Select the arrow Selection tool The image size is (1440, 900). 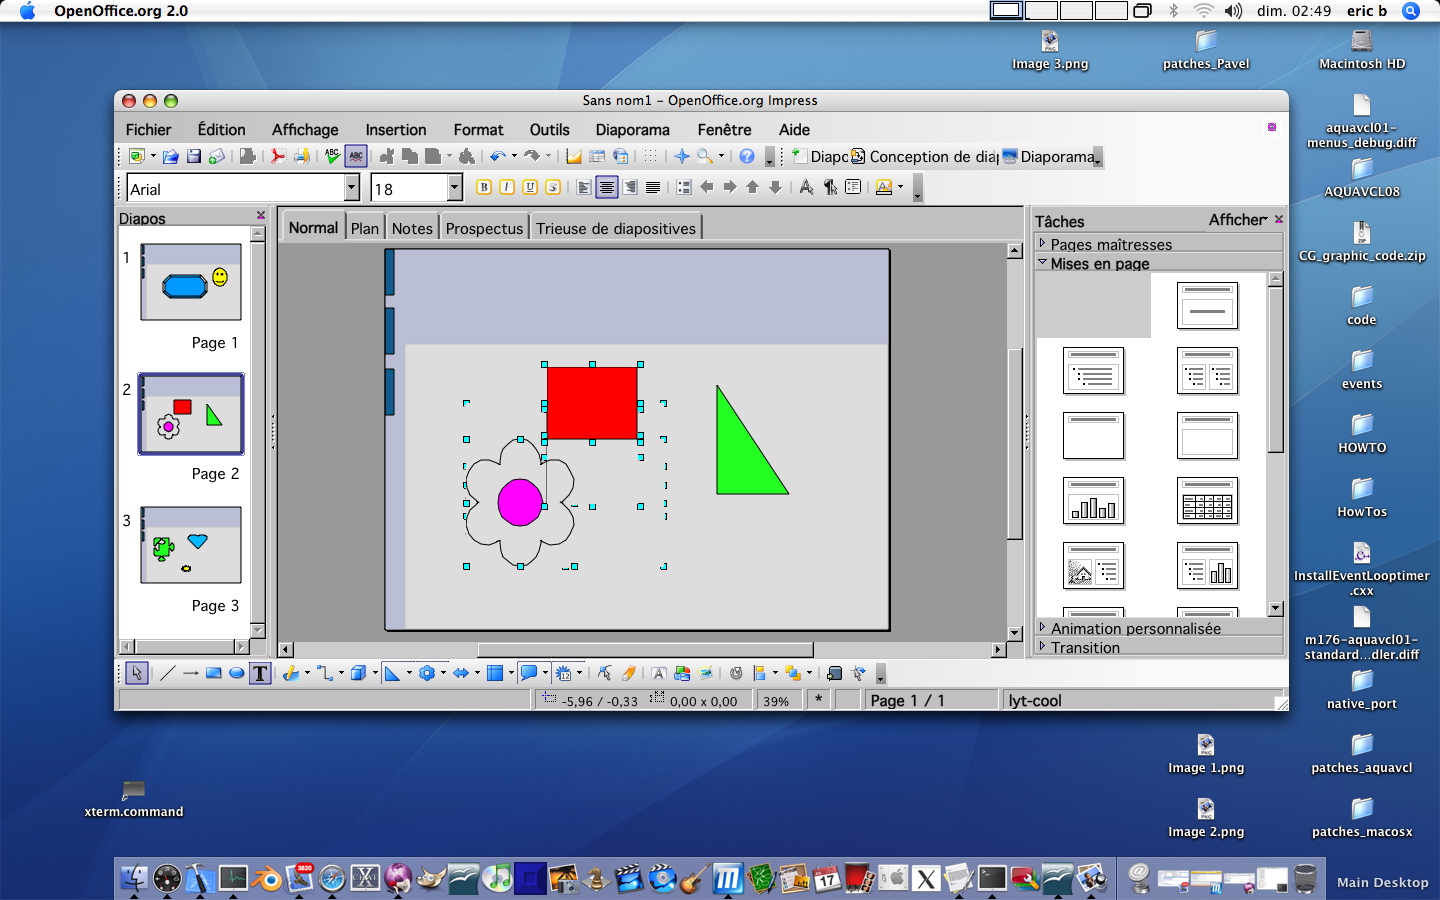click(x=137, y=673)
